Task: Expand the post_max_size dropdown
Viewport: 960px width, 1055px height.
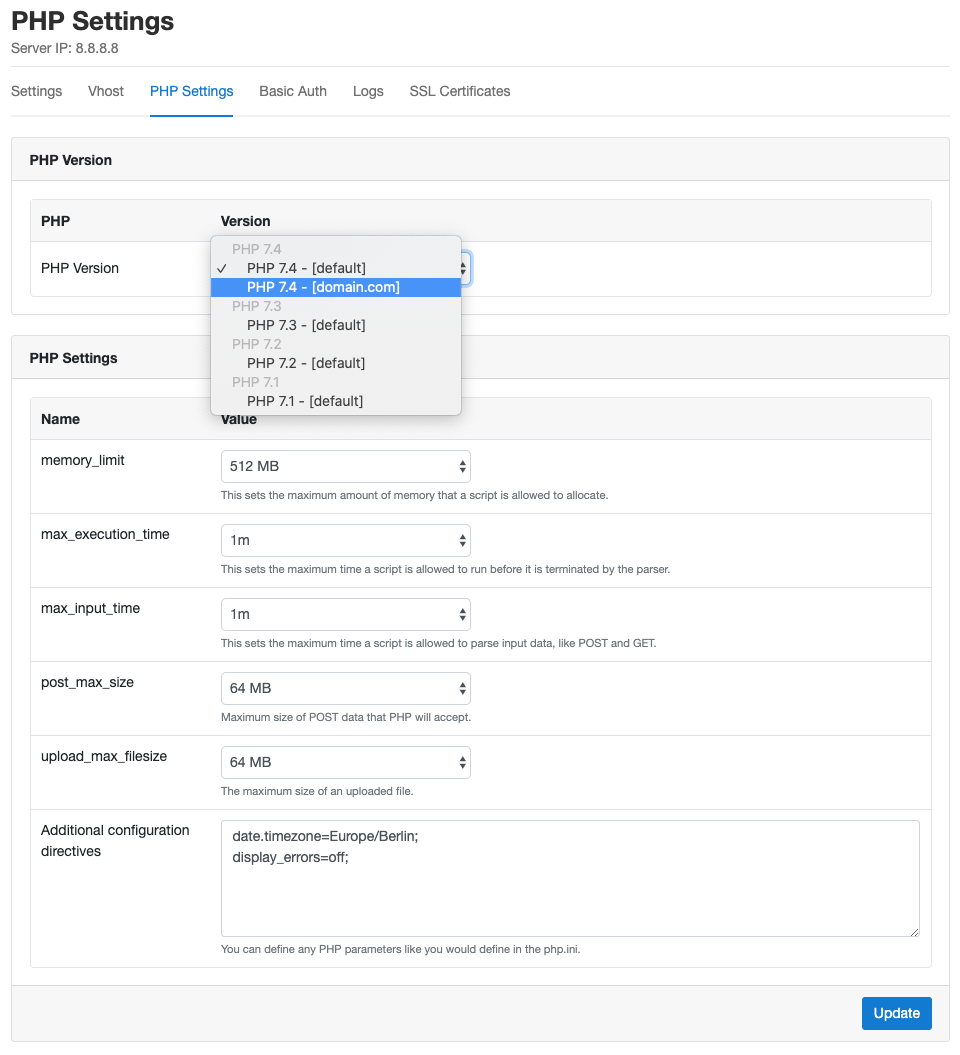Action: pyautogui.click(x=345, y=688)
